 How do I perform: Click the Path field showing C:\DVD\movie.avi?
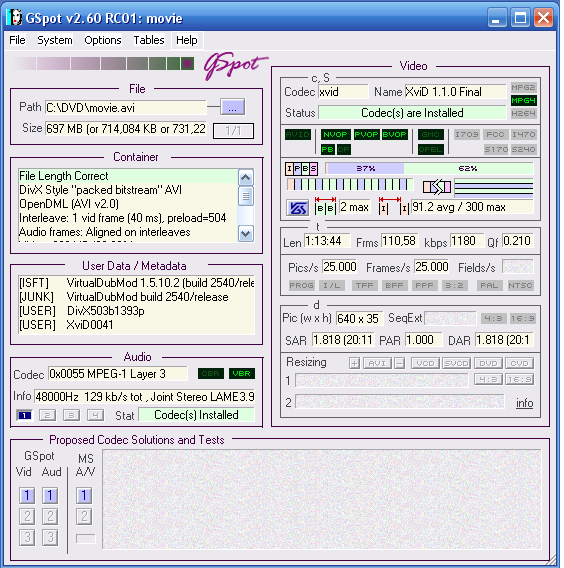(x=125, y=108)
